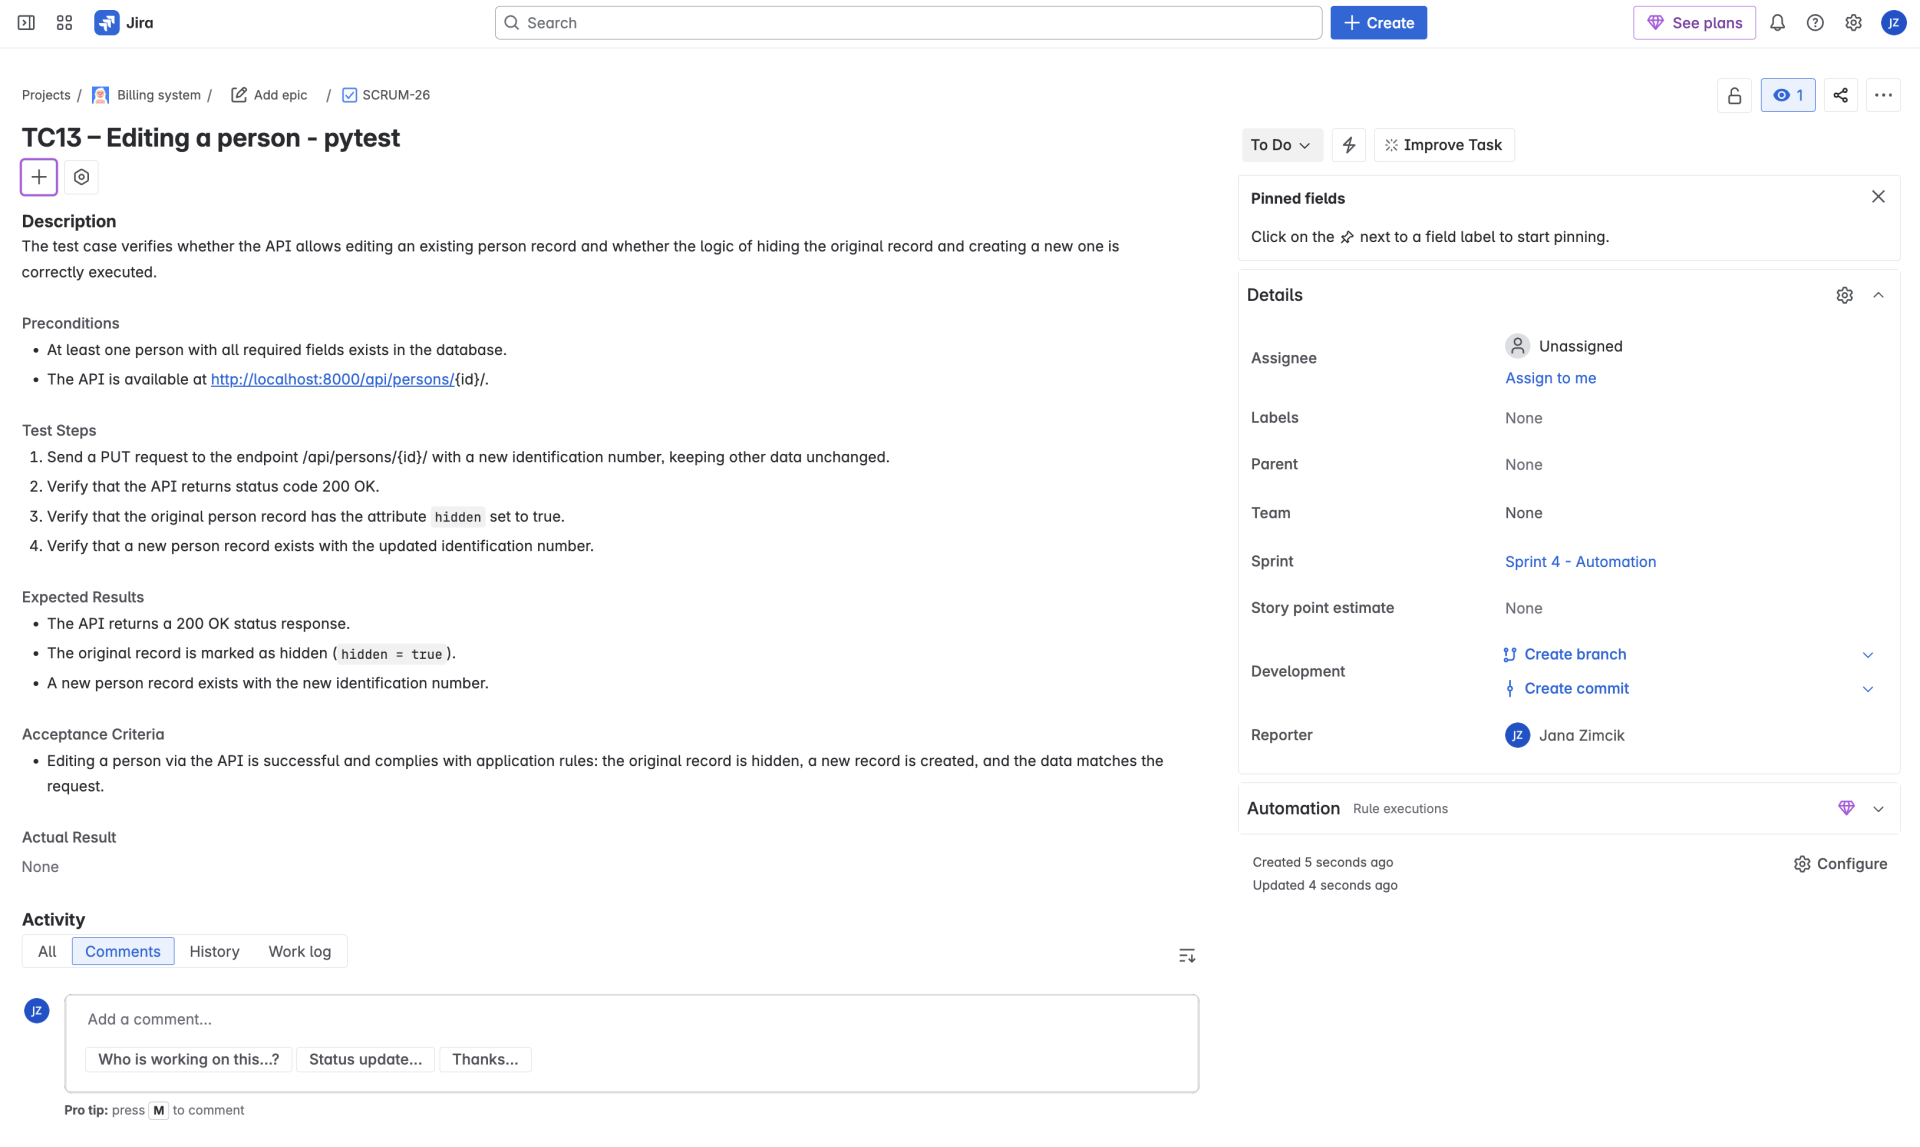Expand the Automation rule executions section
Viewport: 1920px width, 1147px height.
[x=1878, y=809]
